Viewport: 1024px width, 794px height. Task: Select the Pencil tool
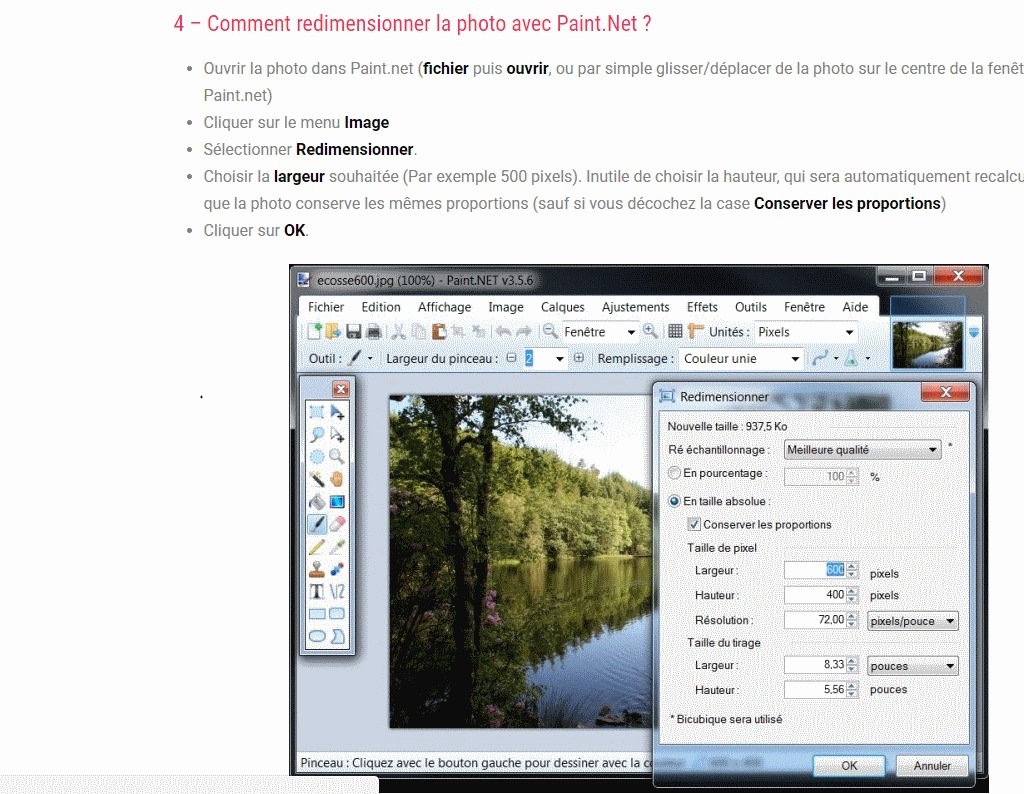coord(317,546)
